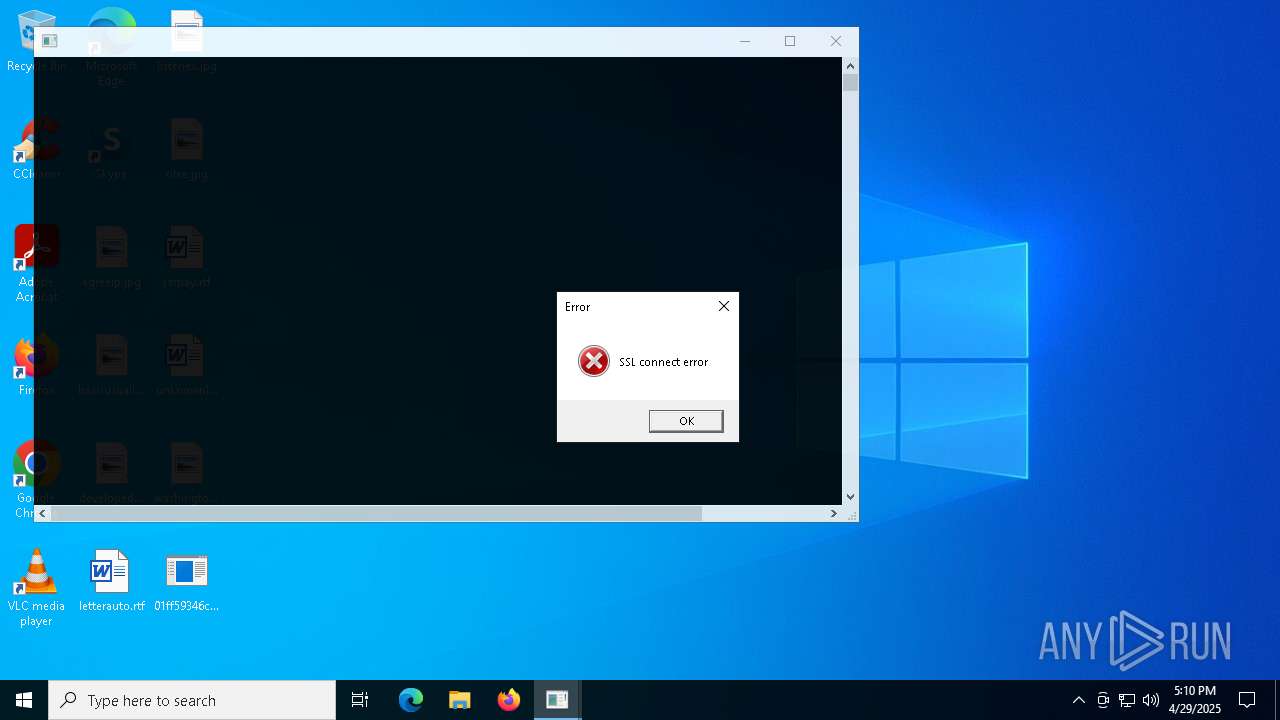
Task: Minimize the dark application window
Action: coord(744,41)
